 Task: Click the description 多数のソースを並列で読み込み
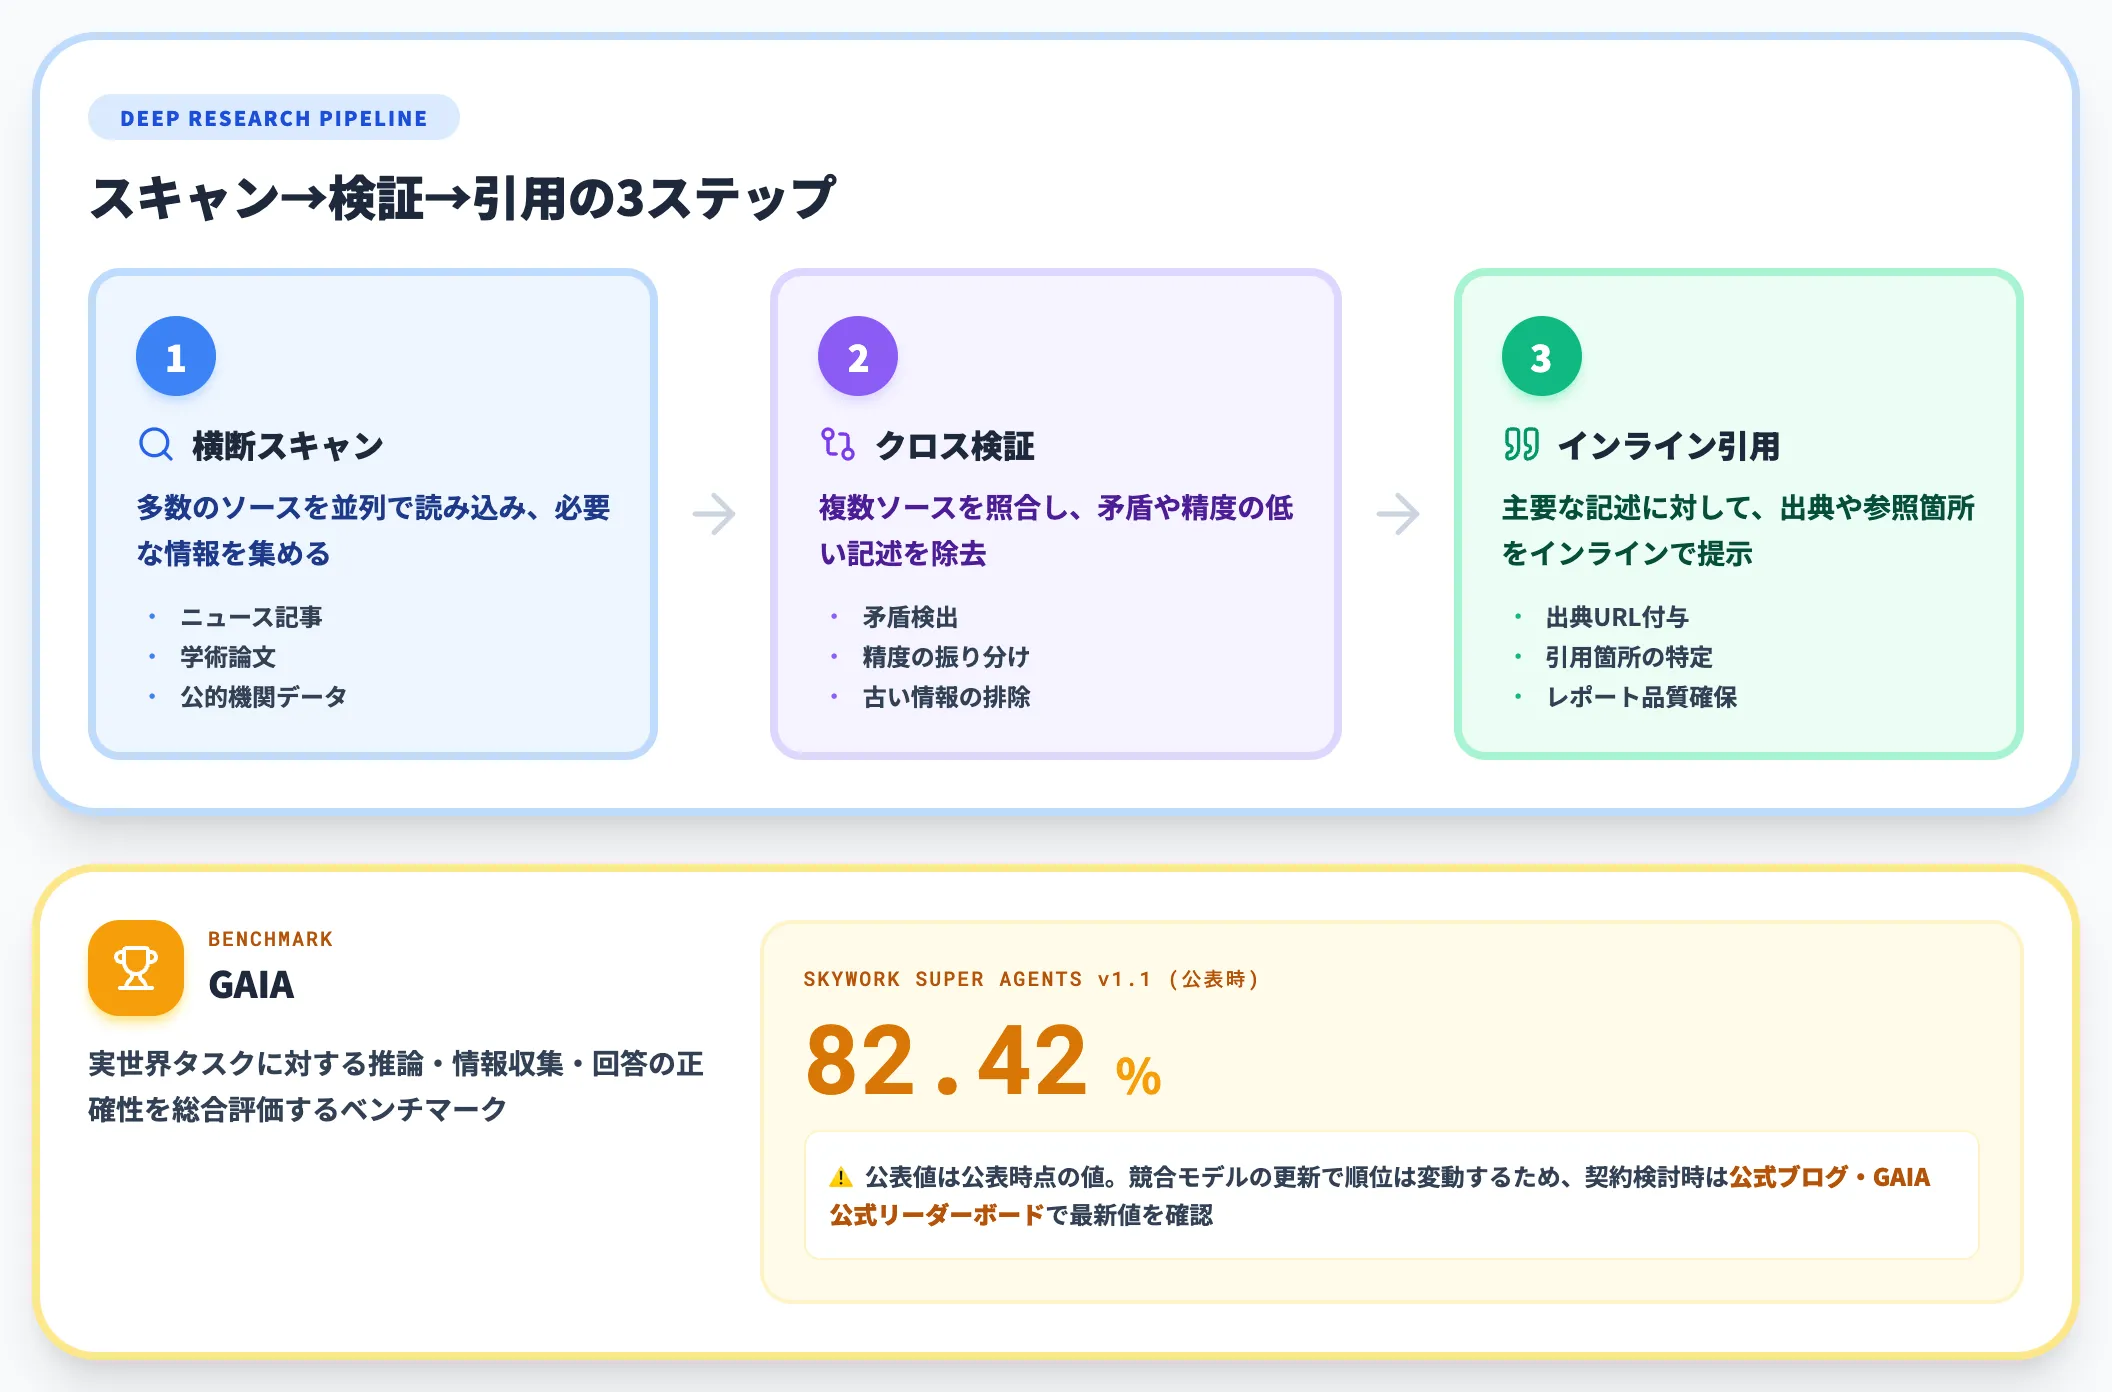point(373,530)
